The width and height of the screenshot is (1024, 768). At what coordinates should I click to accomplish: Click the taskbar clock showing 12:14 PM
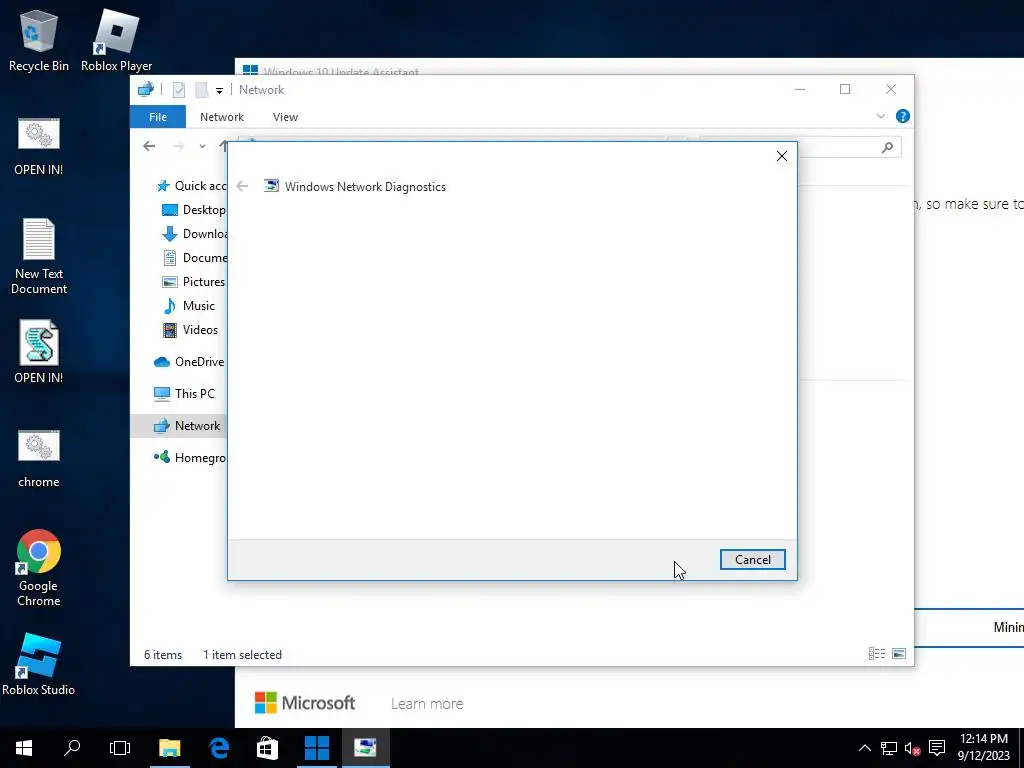(x=984, y=748)
